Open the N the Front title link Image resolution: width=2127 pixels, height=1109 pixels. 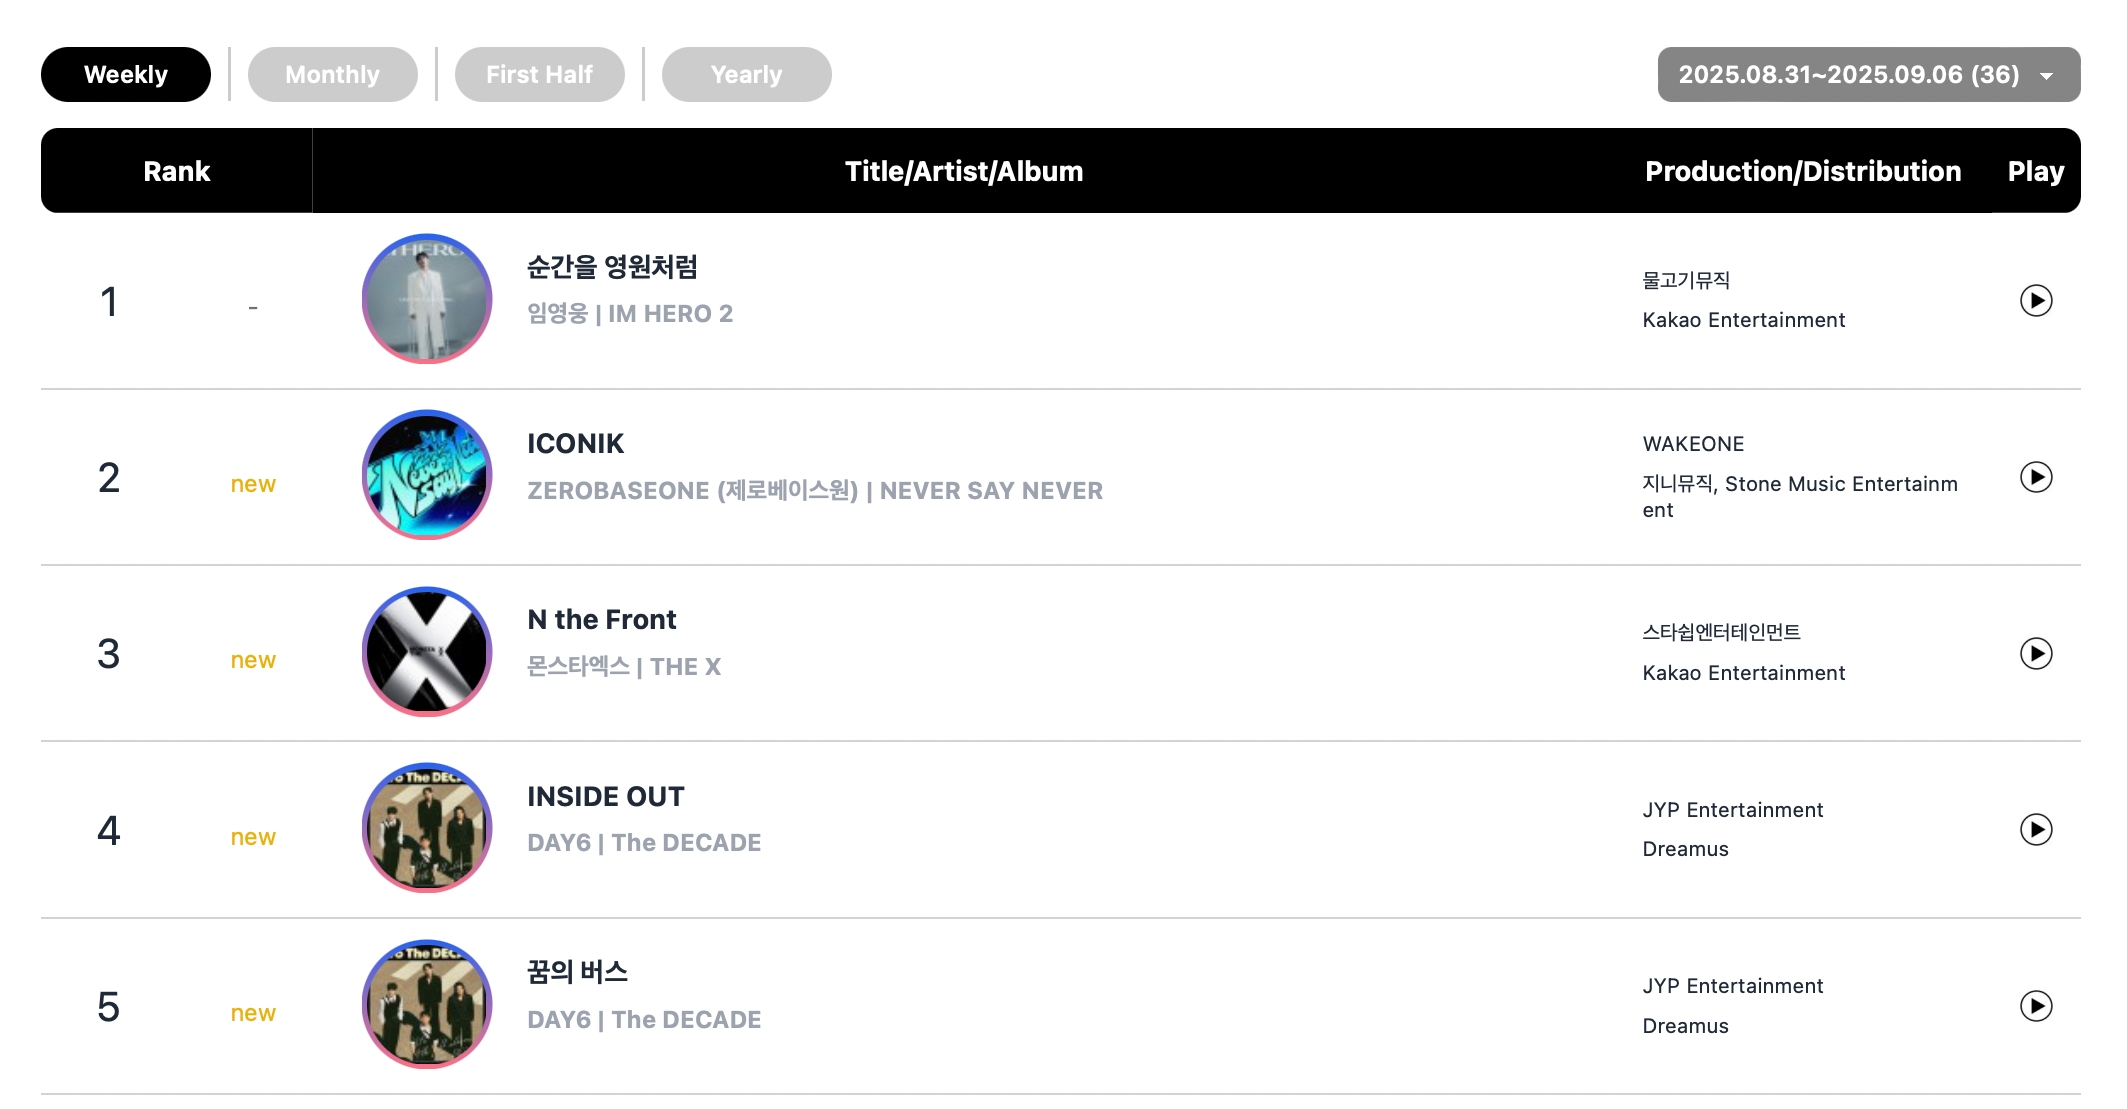point(602,620)
